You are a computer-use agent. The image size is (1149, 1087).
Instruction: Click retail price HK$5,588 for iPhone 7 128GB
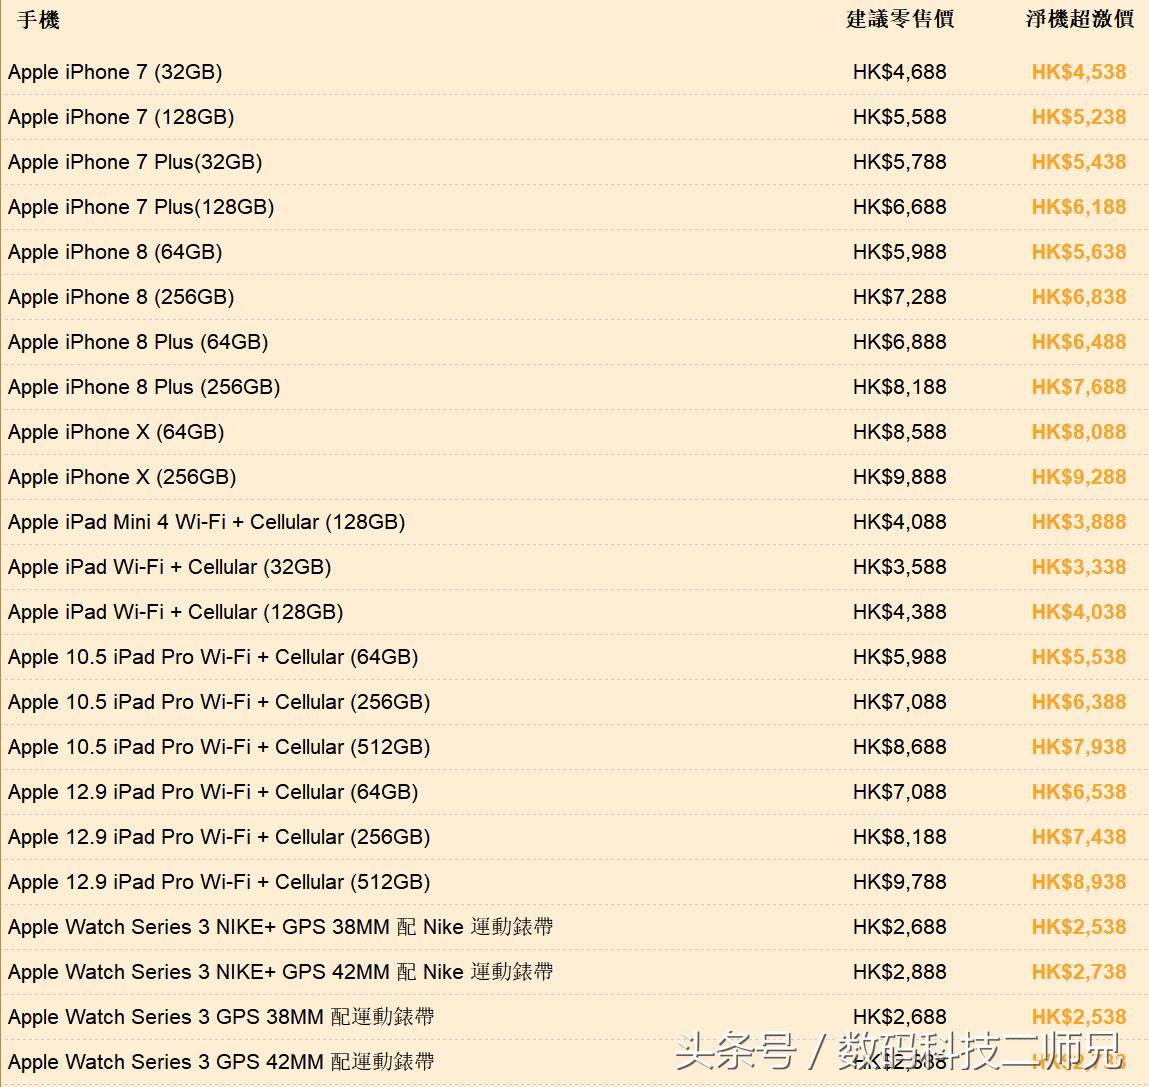pos(899,117)
